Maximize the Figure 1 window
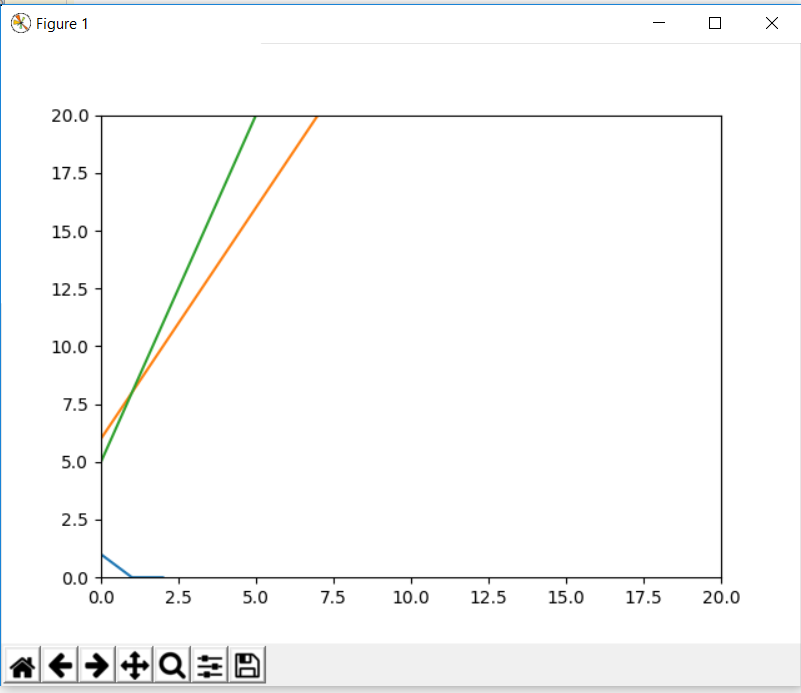 click(x=715, y=23)
